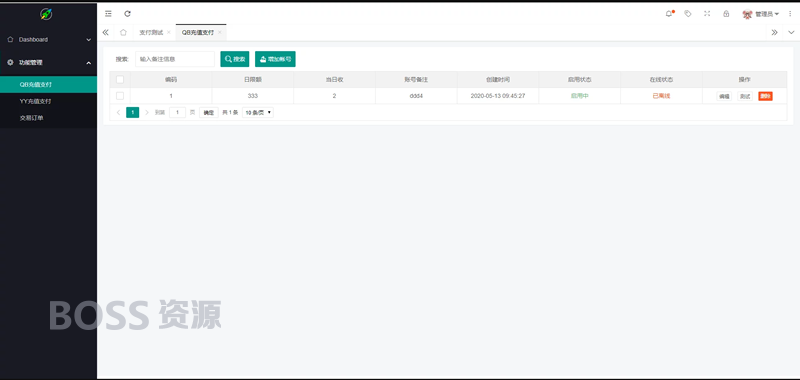800x380 pixels.
Task: Click the 2020-05-13 09:45:27 creation time cell
Action: click(497, 96)
